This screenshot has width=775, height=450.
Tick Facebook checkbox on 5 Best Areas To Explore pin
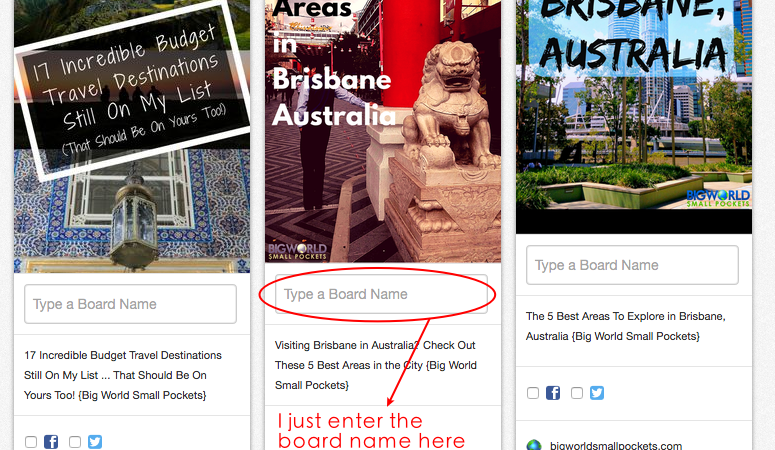tap(533, 393)
